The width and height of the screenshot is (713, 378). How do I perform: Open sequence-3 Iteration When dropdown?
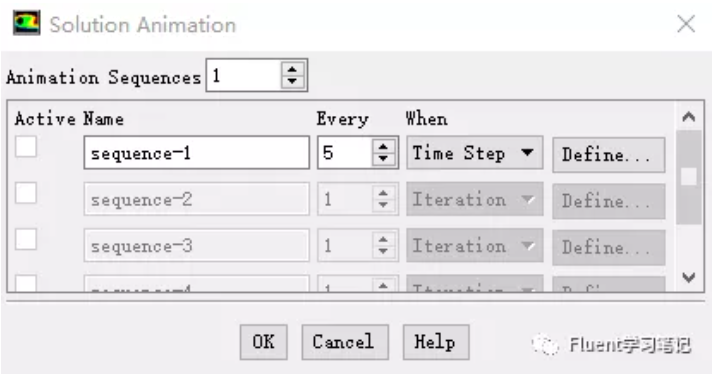coord(474,246)
